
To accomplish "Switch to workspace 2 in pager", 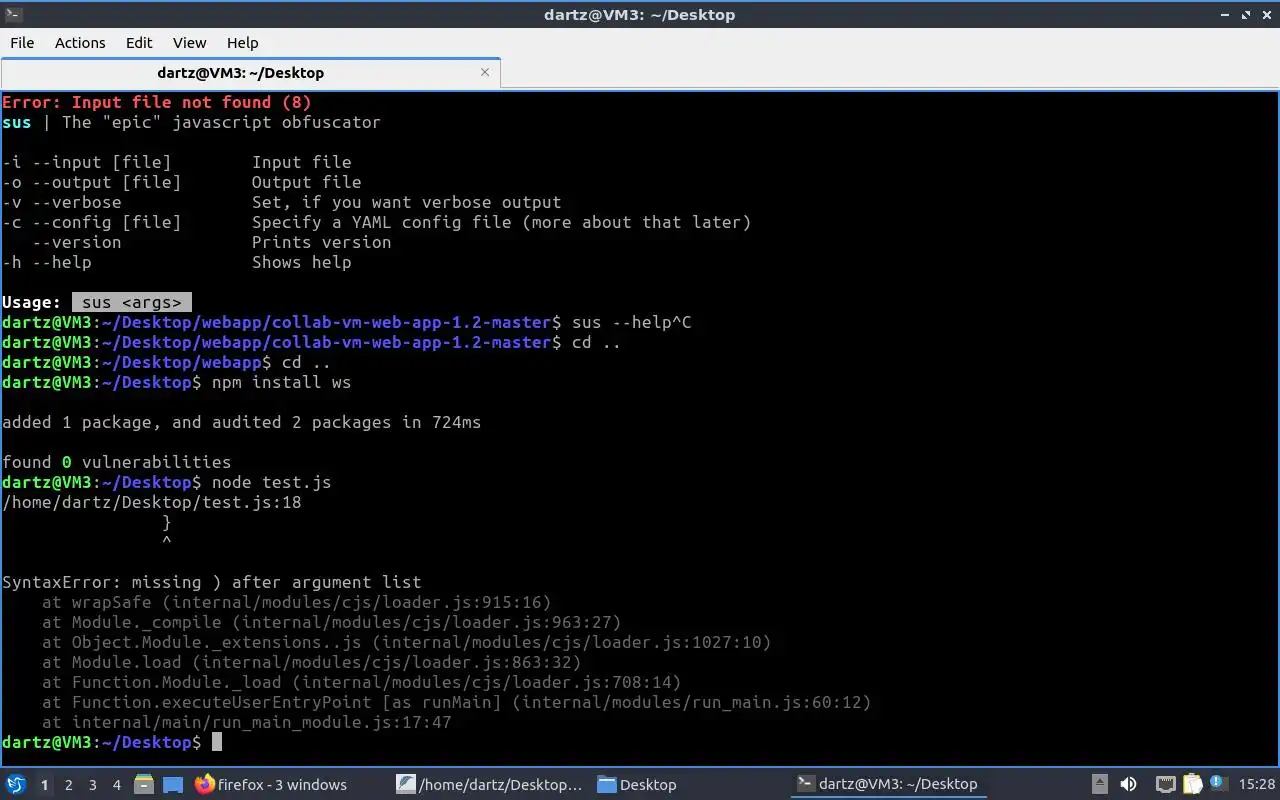I will [69, 785].
